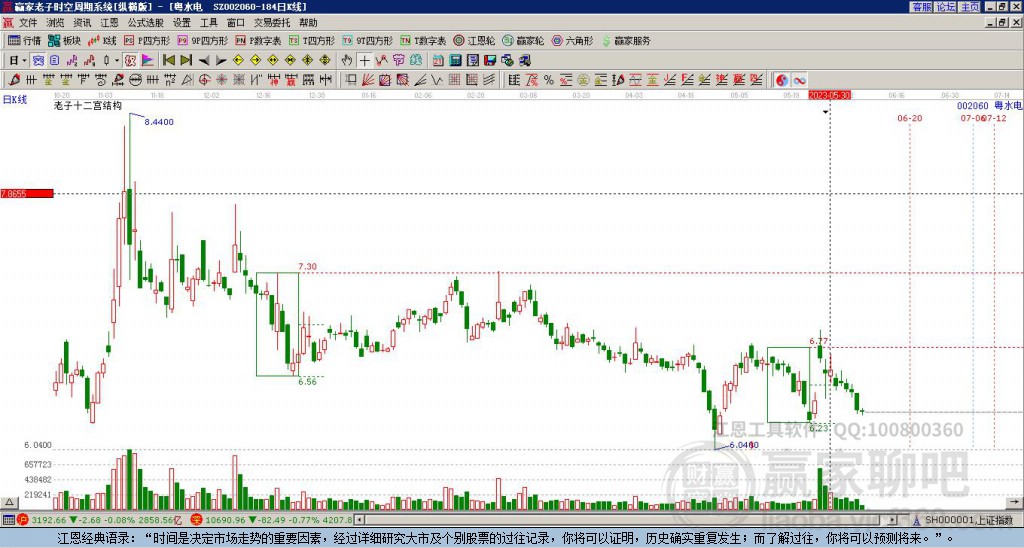Select the hand pan tool
This screenshot has width=1024, height=548.
click(x=346, y=60)
